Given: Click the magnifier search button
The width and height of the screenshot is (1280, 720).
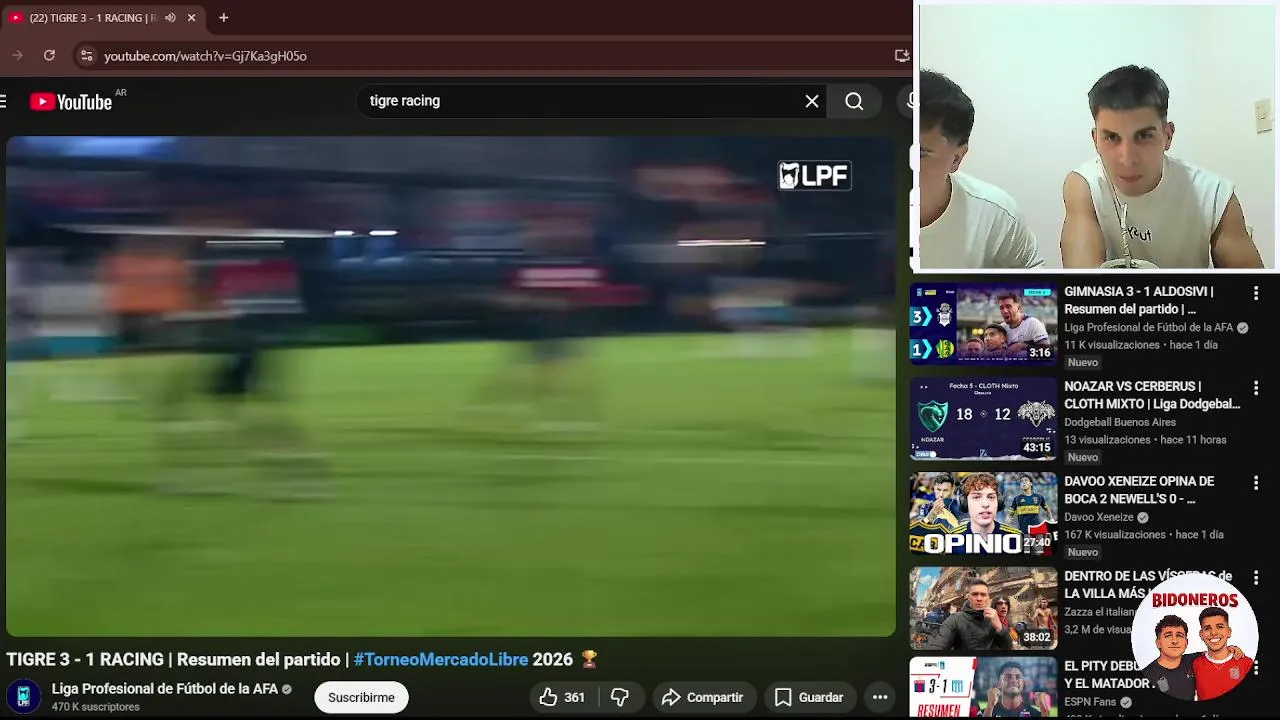Looking at the screenshot, I should pyautogui.click(x=854, y=101).
